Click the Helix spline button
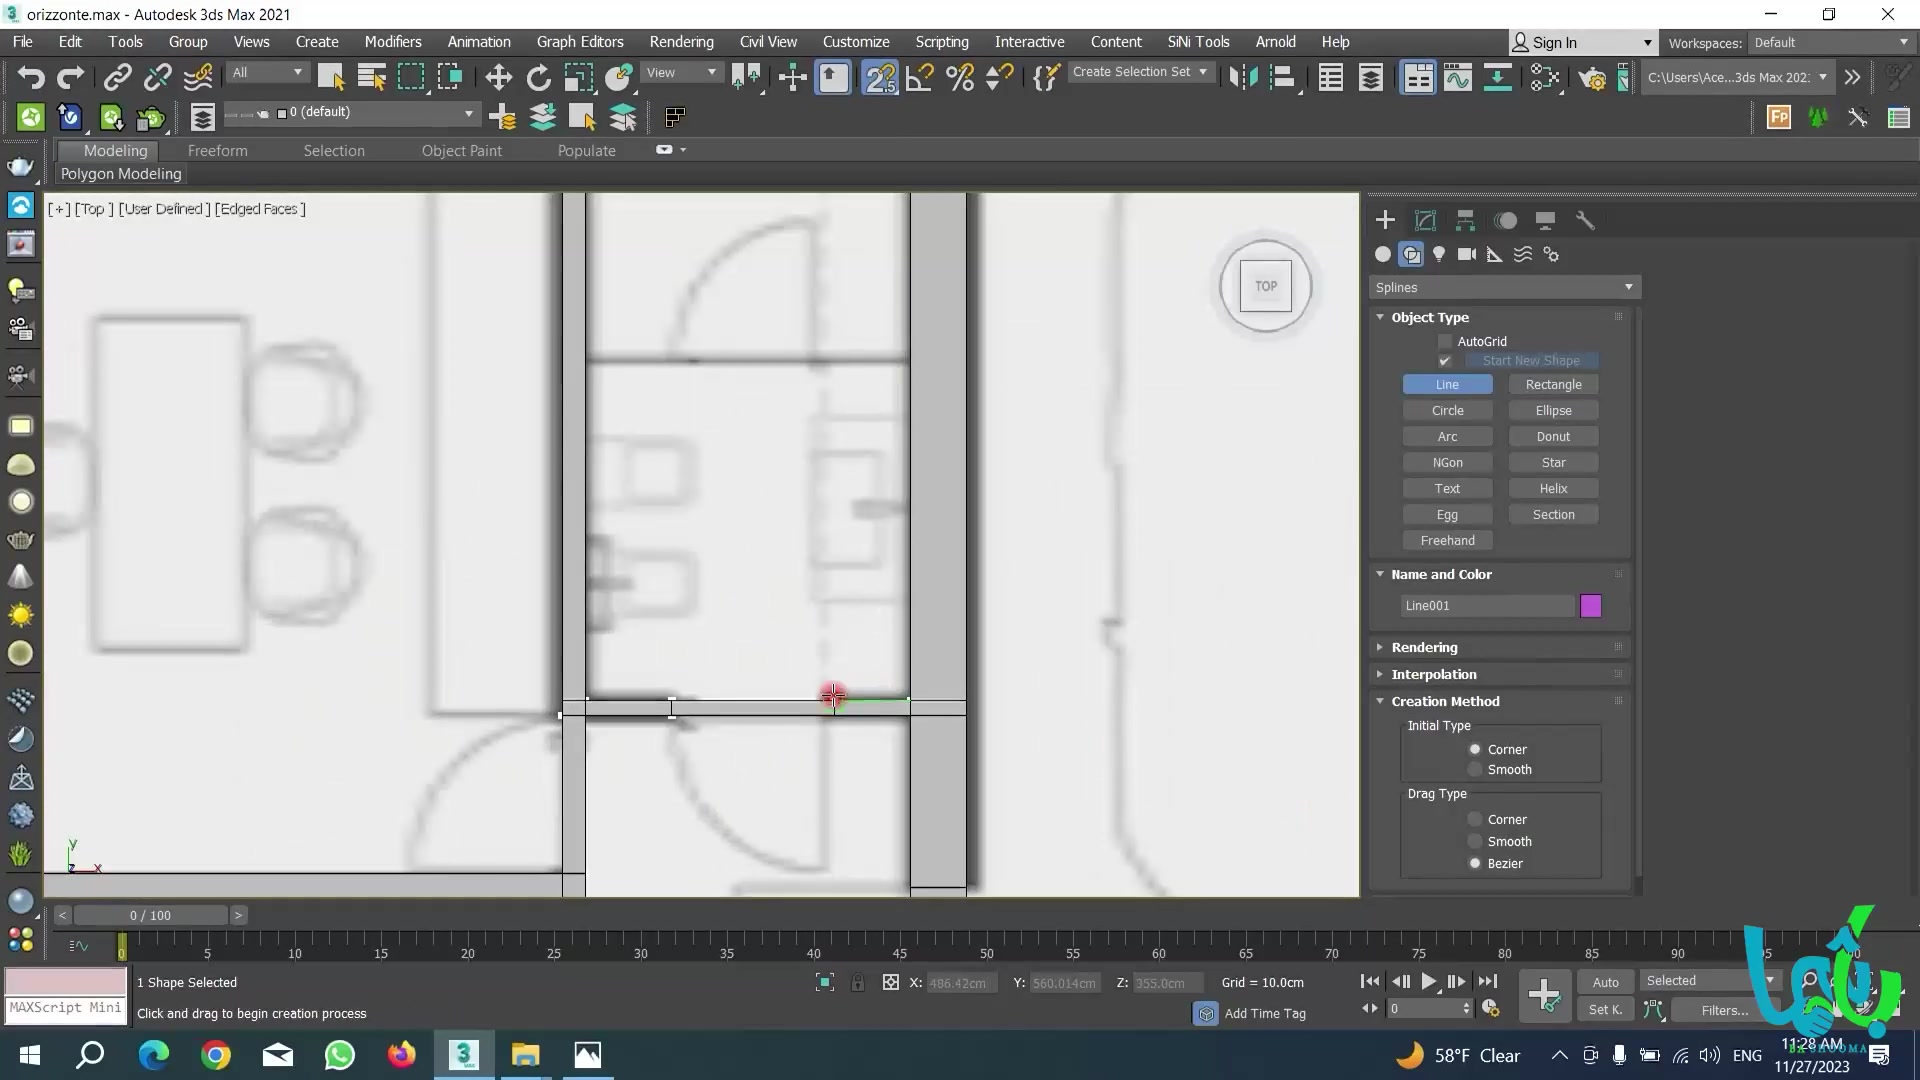The image size is (1920, 1080). tap(1553, 488)
